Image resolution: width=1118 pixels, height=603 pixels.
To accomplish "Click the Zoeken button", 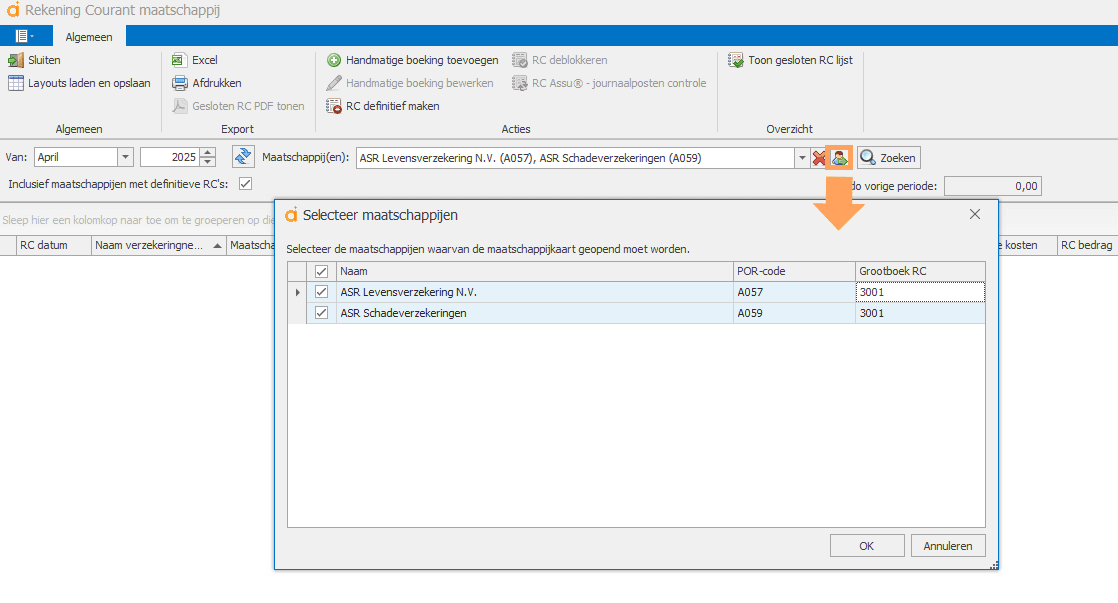I will [x=888, y=158].
